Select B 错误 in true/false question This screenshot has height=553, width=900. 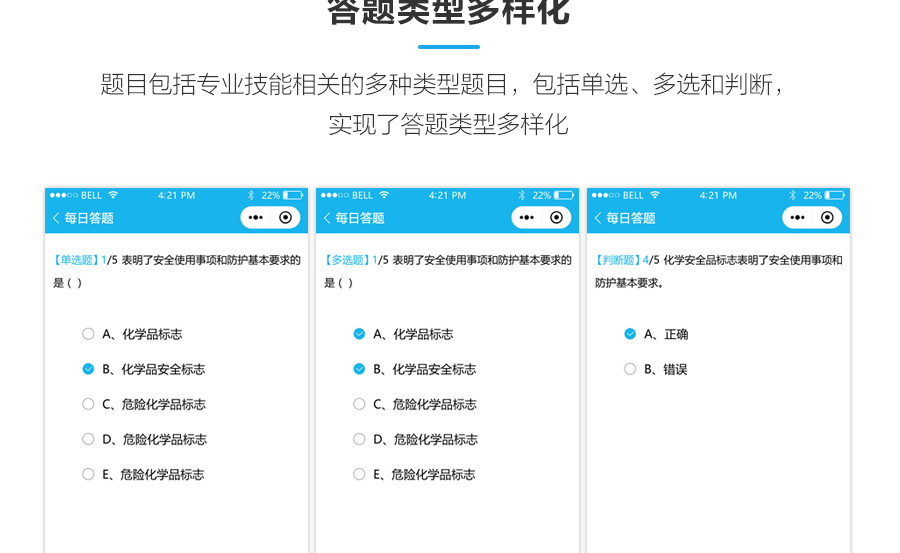click(630, 369)
